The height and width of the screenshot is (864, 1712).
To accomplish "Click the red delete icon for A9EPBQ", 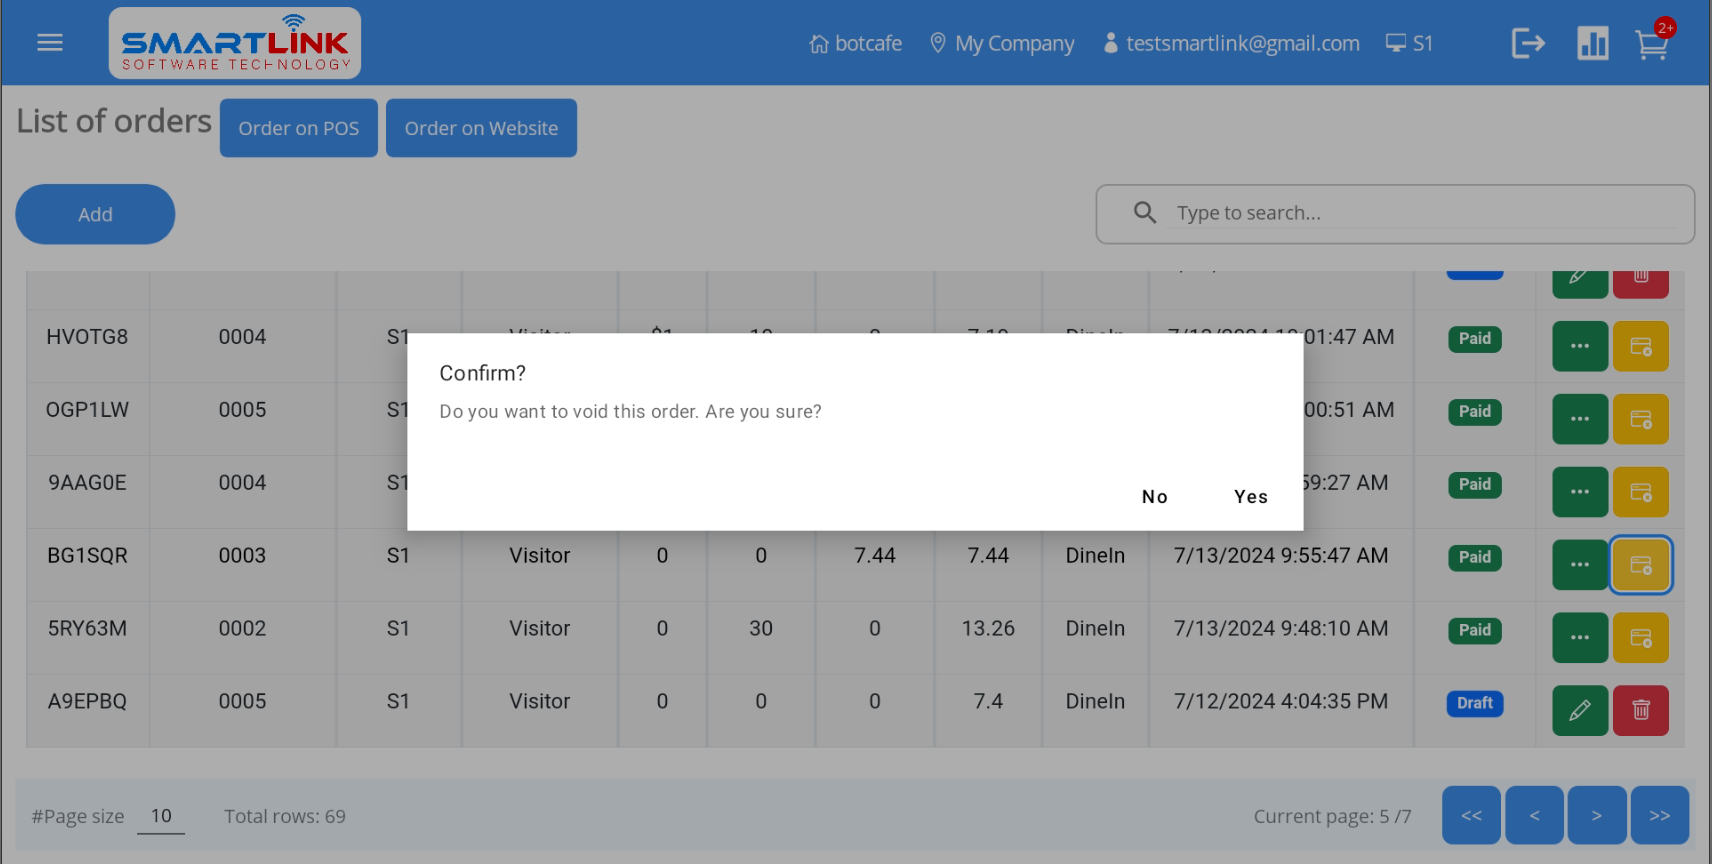I will [1640, 710].
